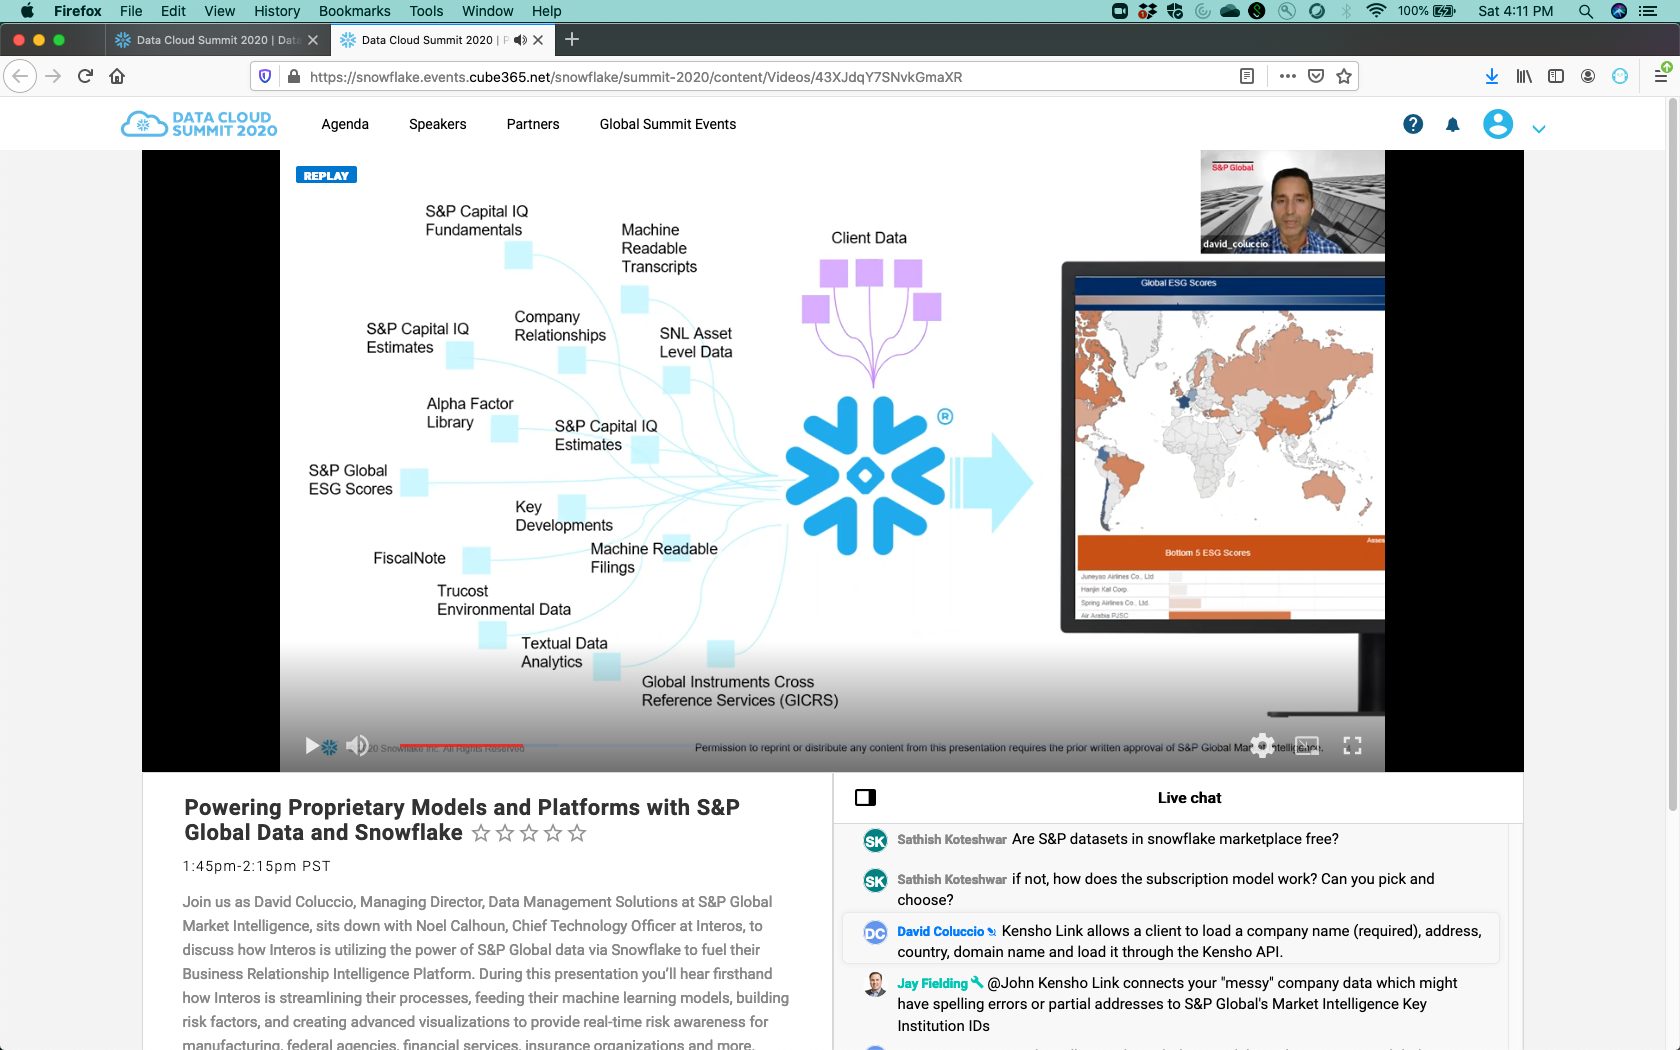
Task: Open video settings gear
Action: (1262, 745)
